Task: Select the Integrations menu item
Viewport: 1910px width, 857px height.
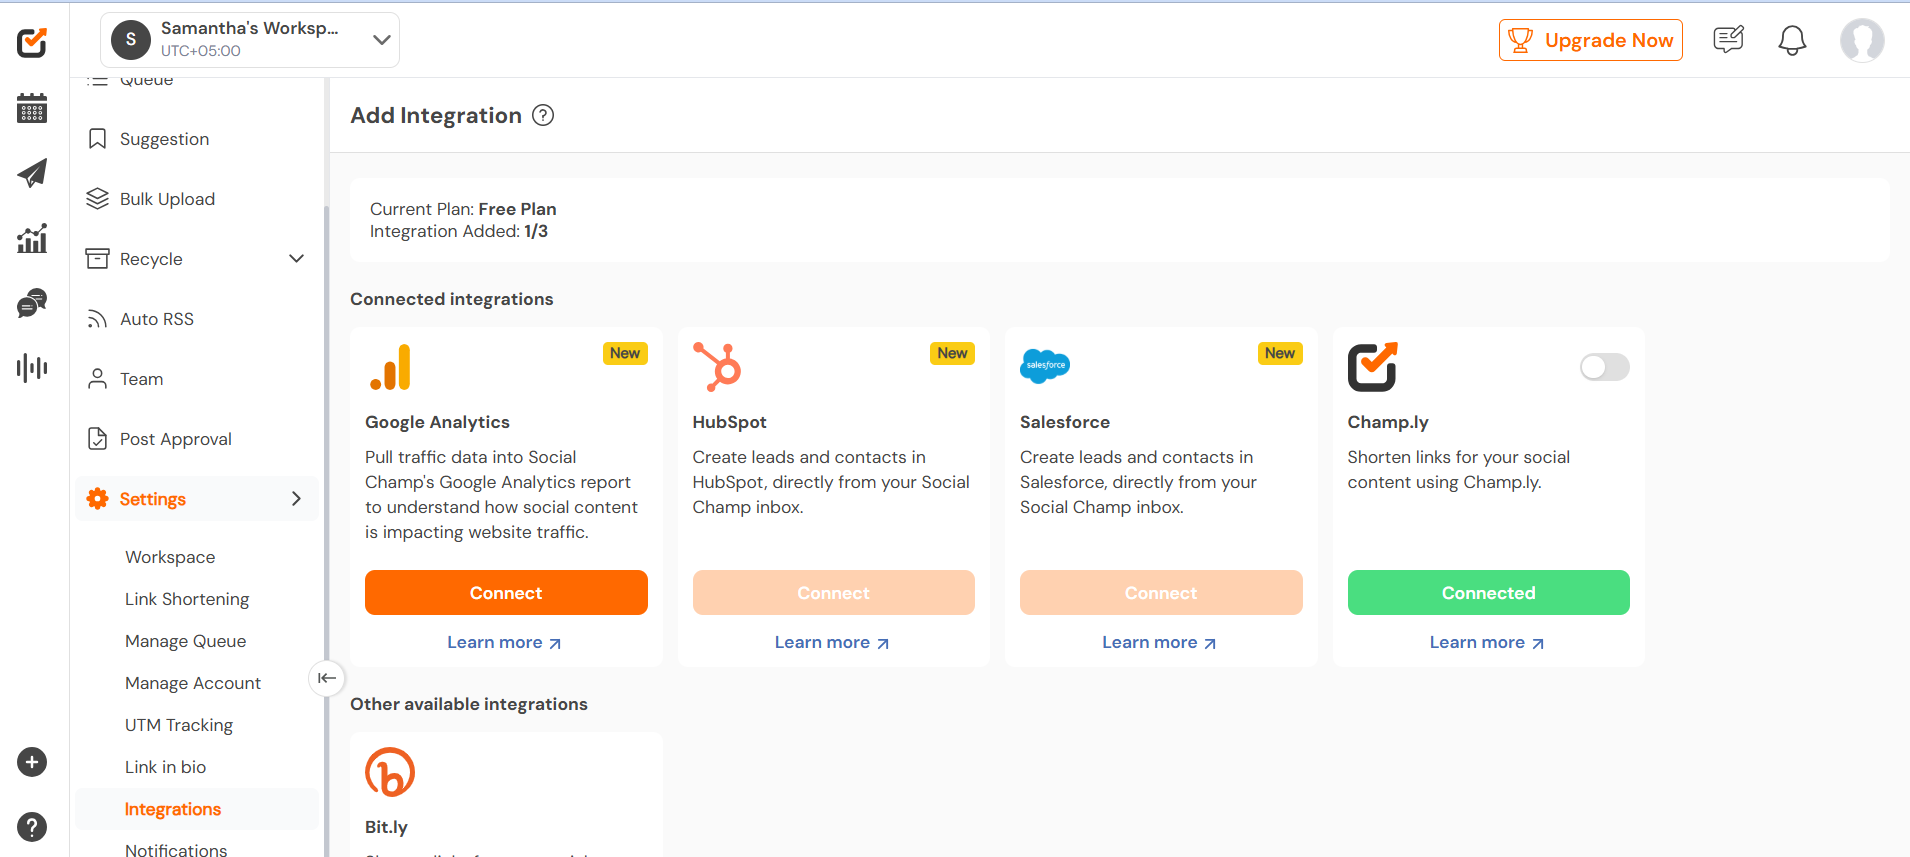Action: 197,809
